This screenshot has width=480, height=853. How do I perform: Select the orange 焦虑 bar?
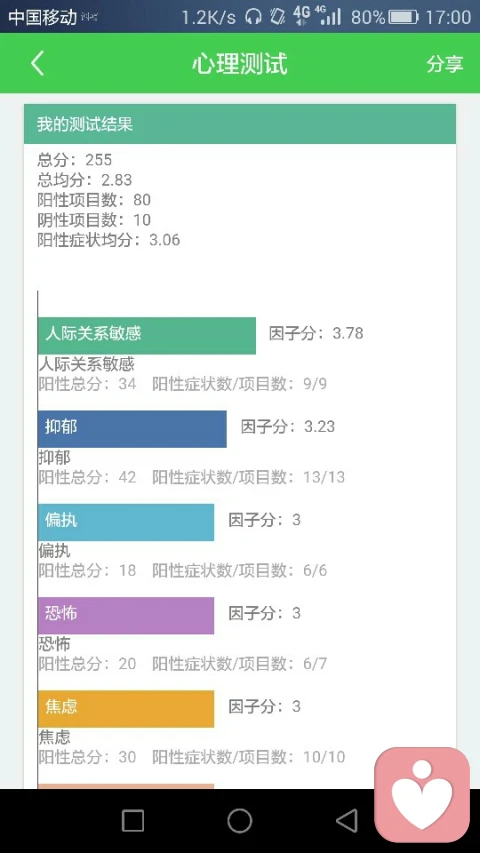click(126, 709)
